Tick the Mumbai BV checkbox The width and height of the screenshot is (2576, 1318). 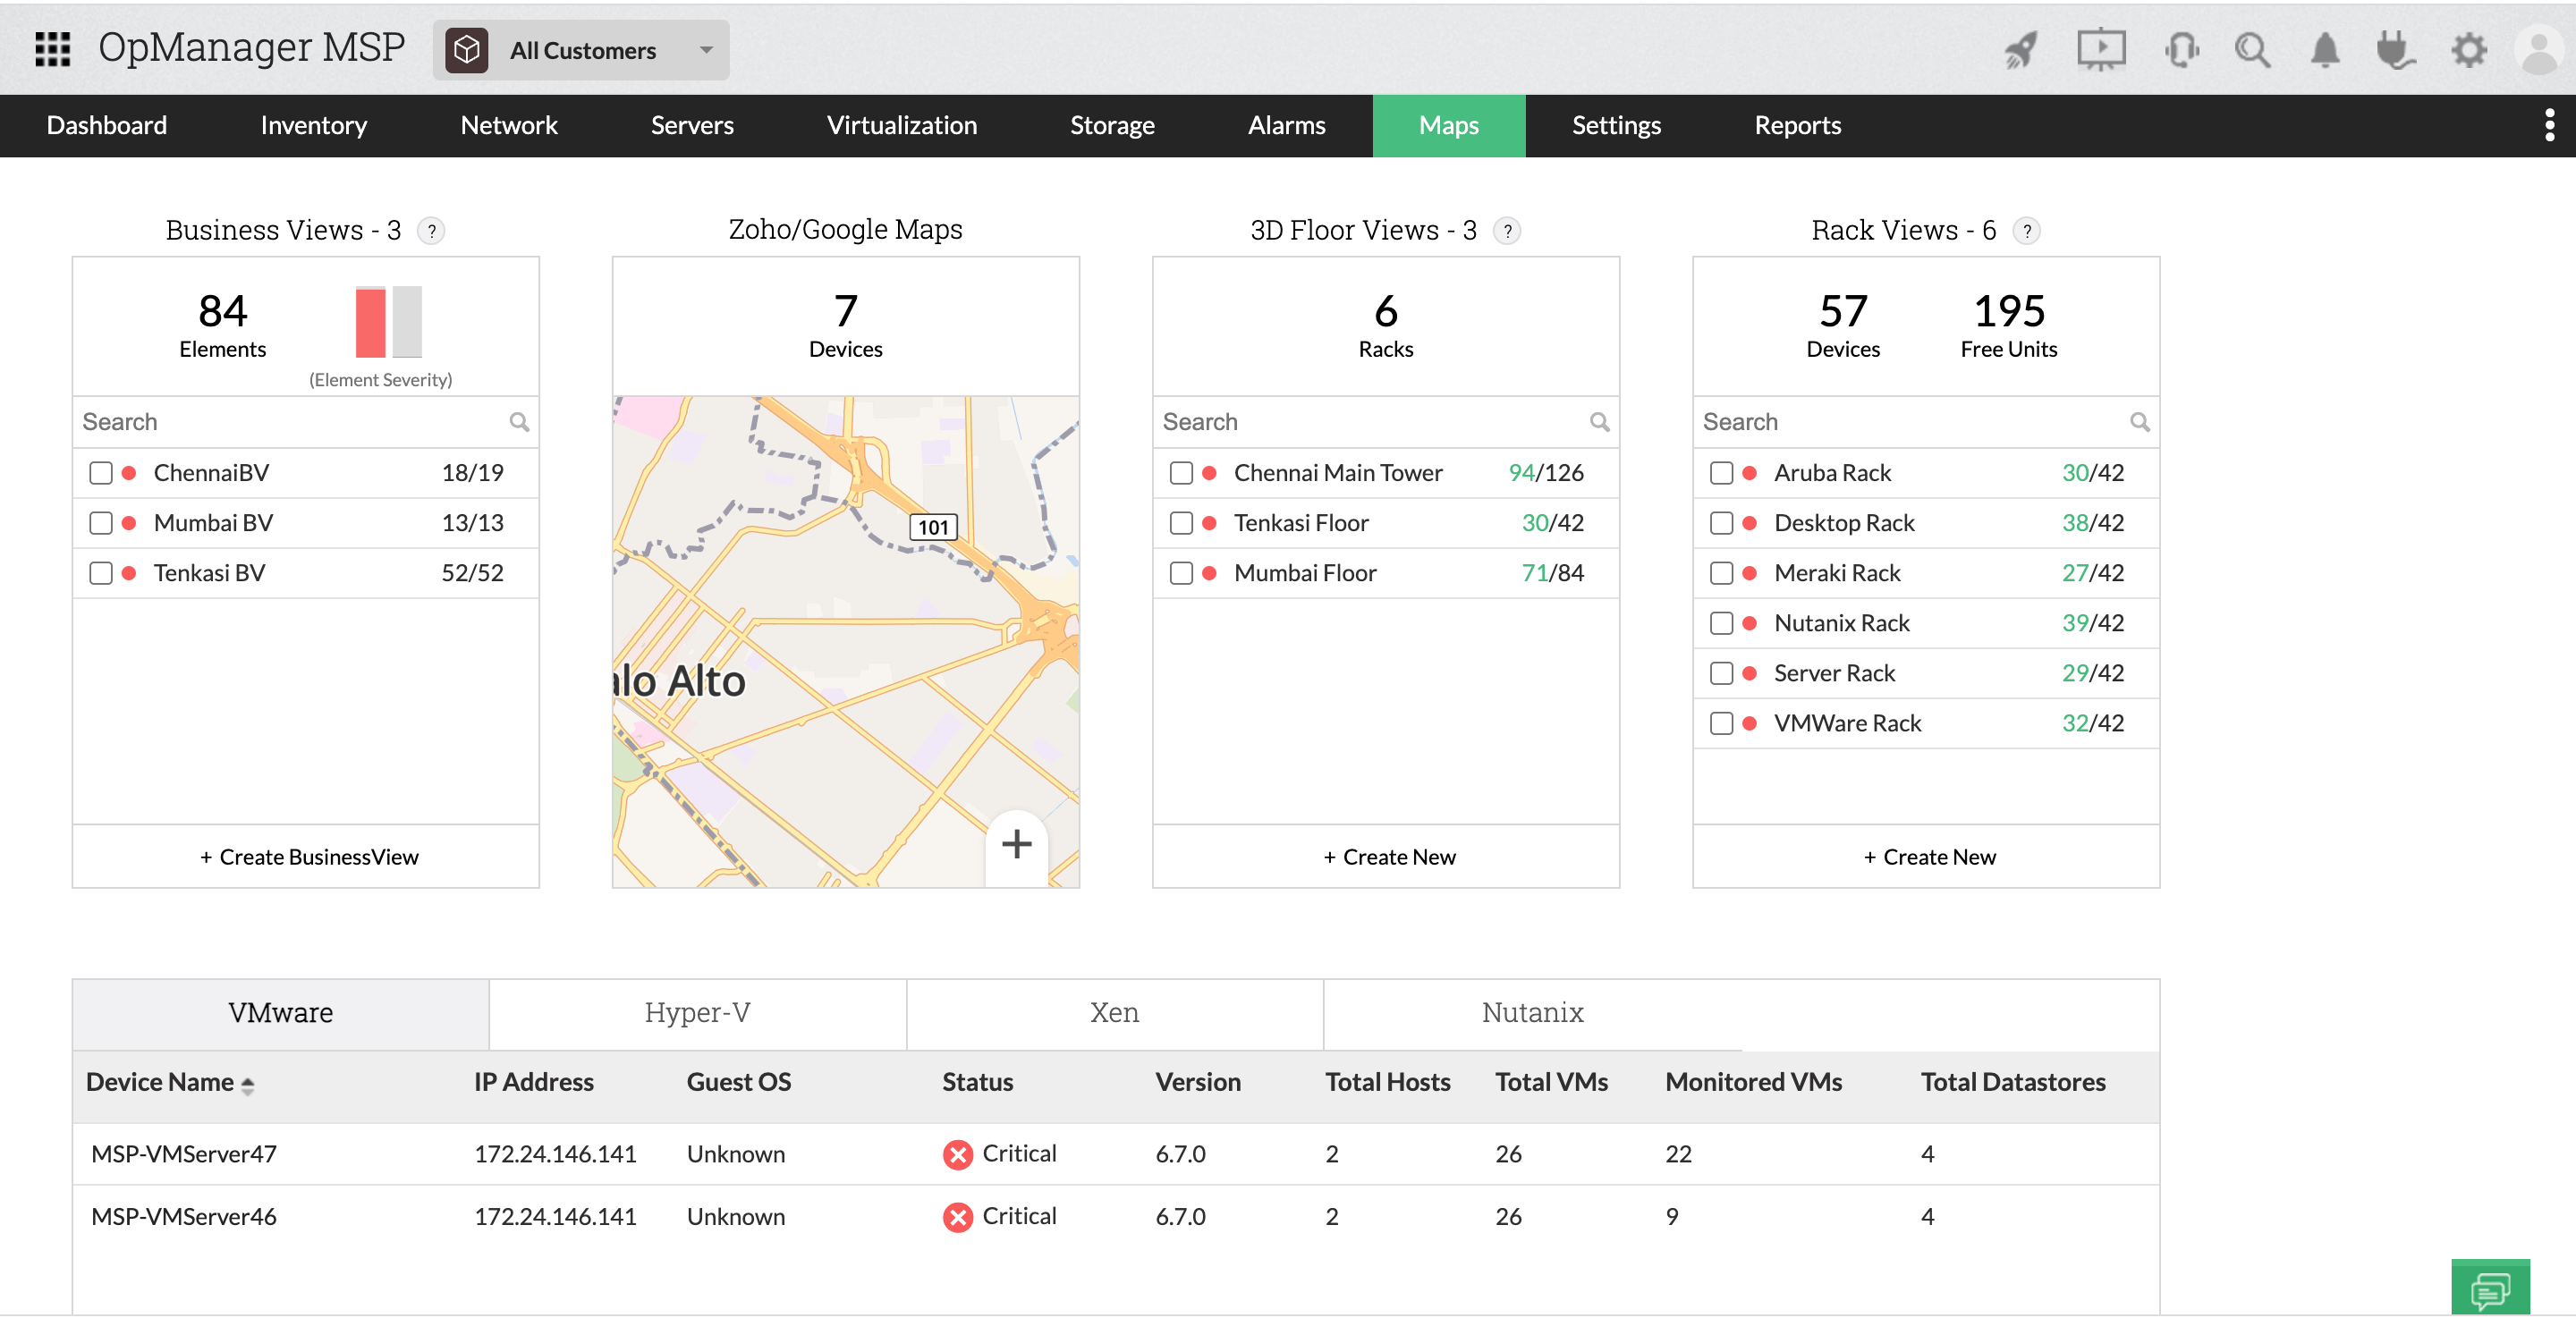click(101, 523)
